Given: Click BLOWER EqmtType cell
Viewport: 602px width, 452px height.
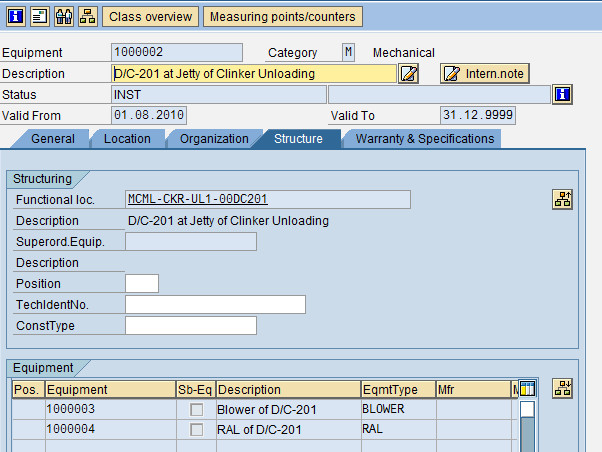Looking at the screenshot, I should click(399, 409).
